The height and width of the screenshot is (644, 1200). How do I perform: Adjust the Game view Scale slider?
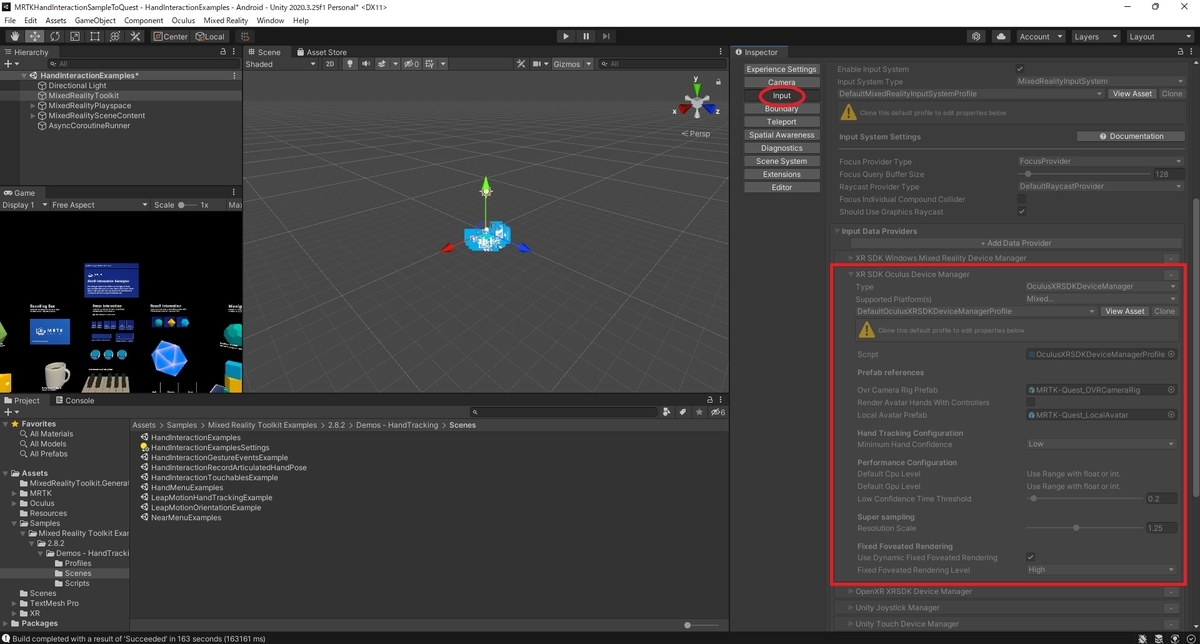coord(186,205)
